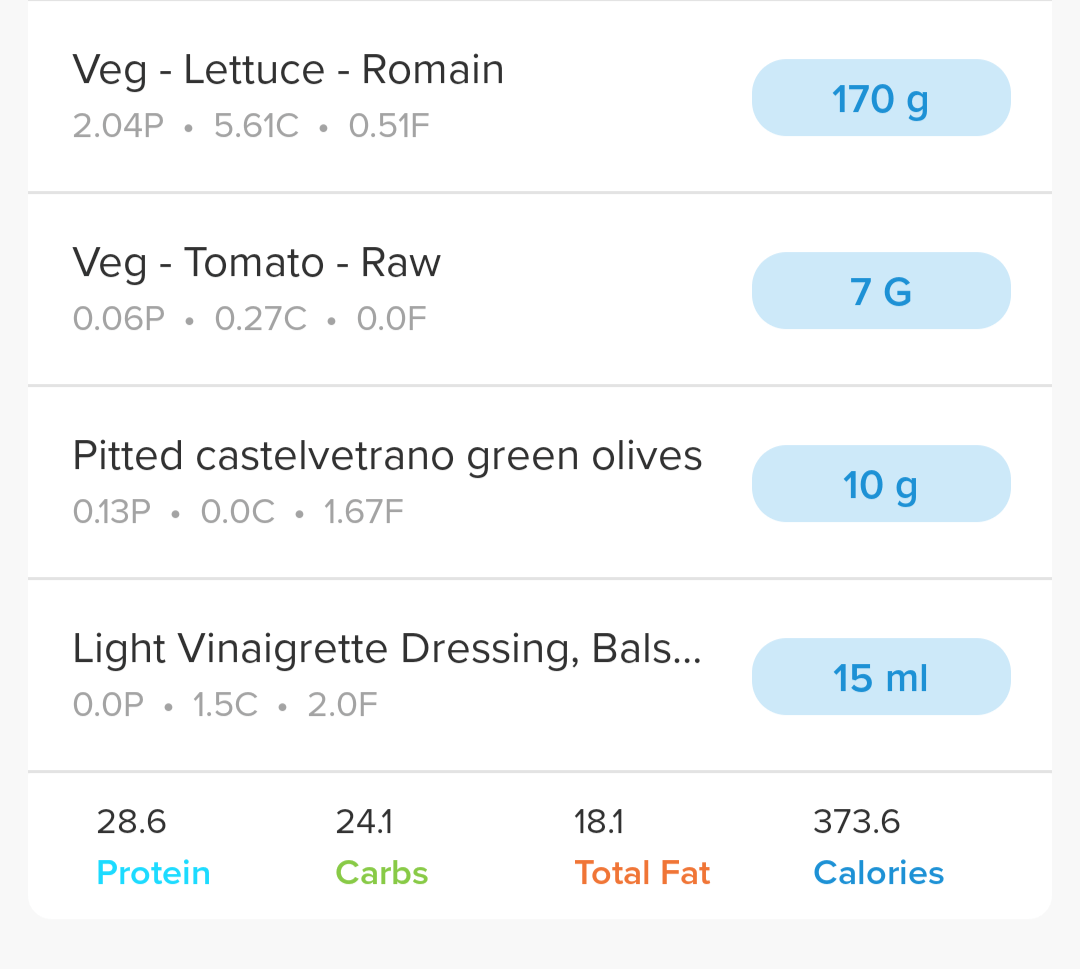Open the 15 ml dressing serving size
Viewport: 1080px width, 969px height.
click(x=880, y=677)
